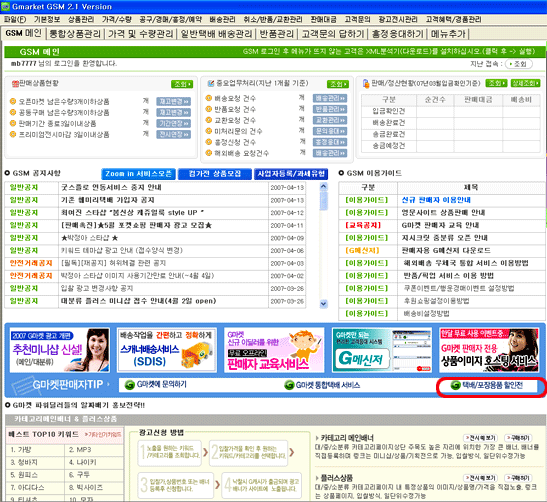The width and height of the screenshot is (547, 502).
Task: Click 상세조회 in the 판매/정산현황 panel
Action: pyautogui.click(x=525, y=83)
